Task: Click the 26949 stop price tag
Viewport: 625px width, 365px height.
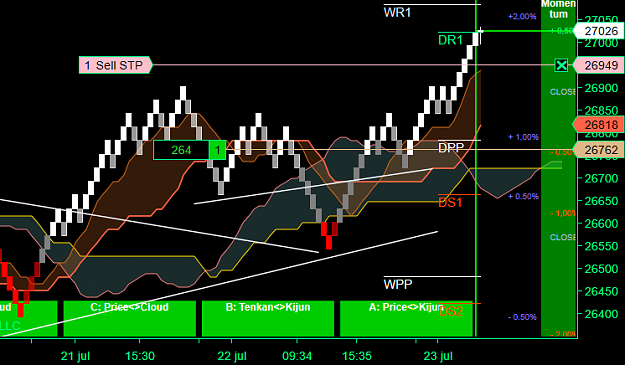Action: 598,65
